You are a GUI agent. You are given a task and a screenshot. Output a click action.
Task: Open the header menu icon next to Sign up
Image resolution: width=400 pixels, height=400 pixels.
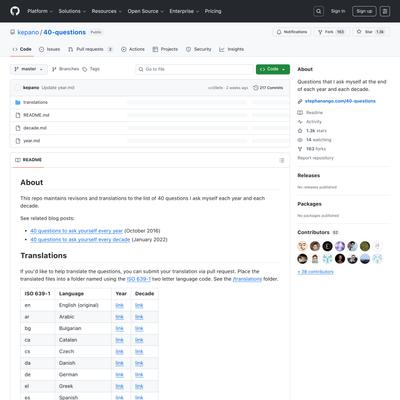[x=385, y=11]
